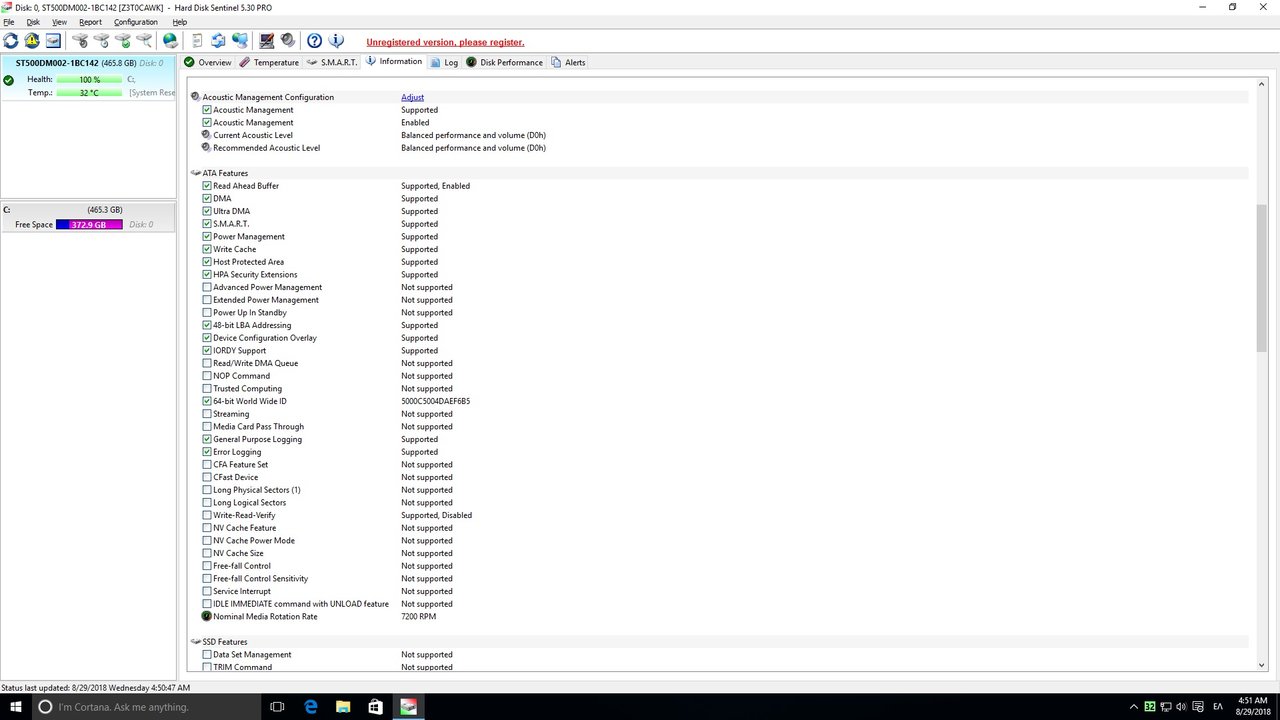This screenshot has width=1280, height=720.
Task: Check the Free-fall Control Sensitivity checkbox
Action: (207, 579)
